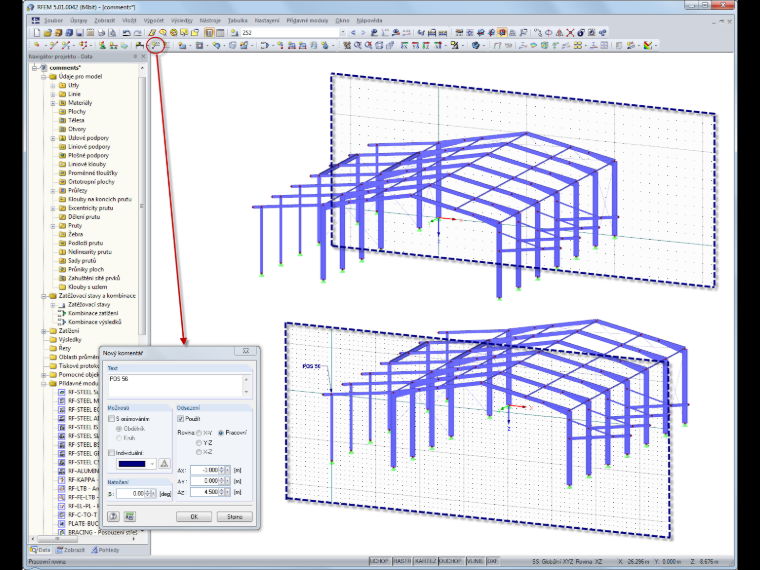Open the Soubor menu
760x570 pixels.
tap(53, 20)
